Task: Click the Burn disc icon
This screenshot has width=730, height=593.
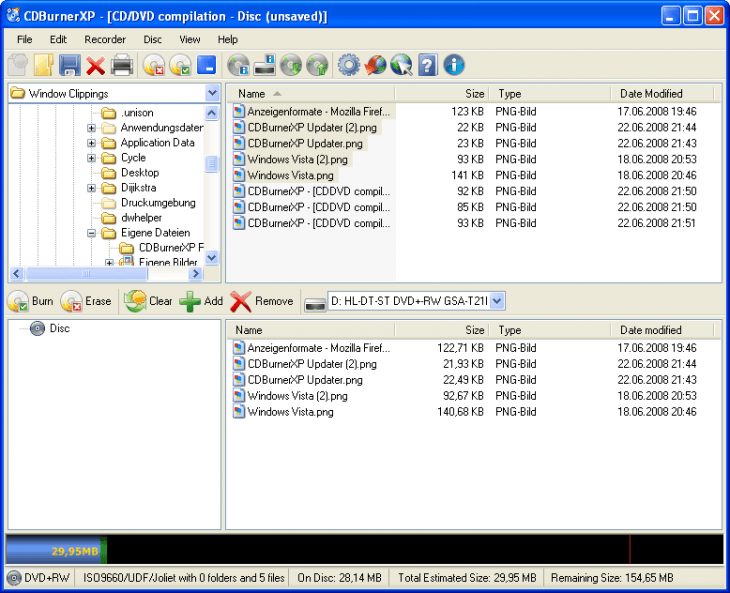Action: 30,301
